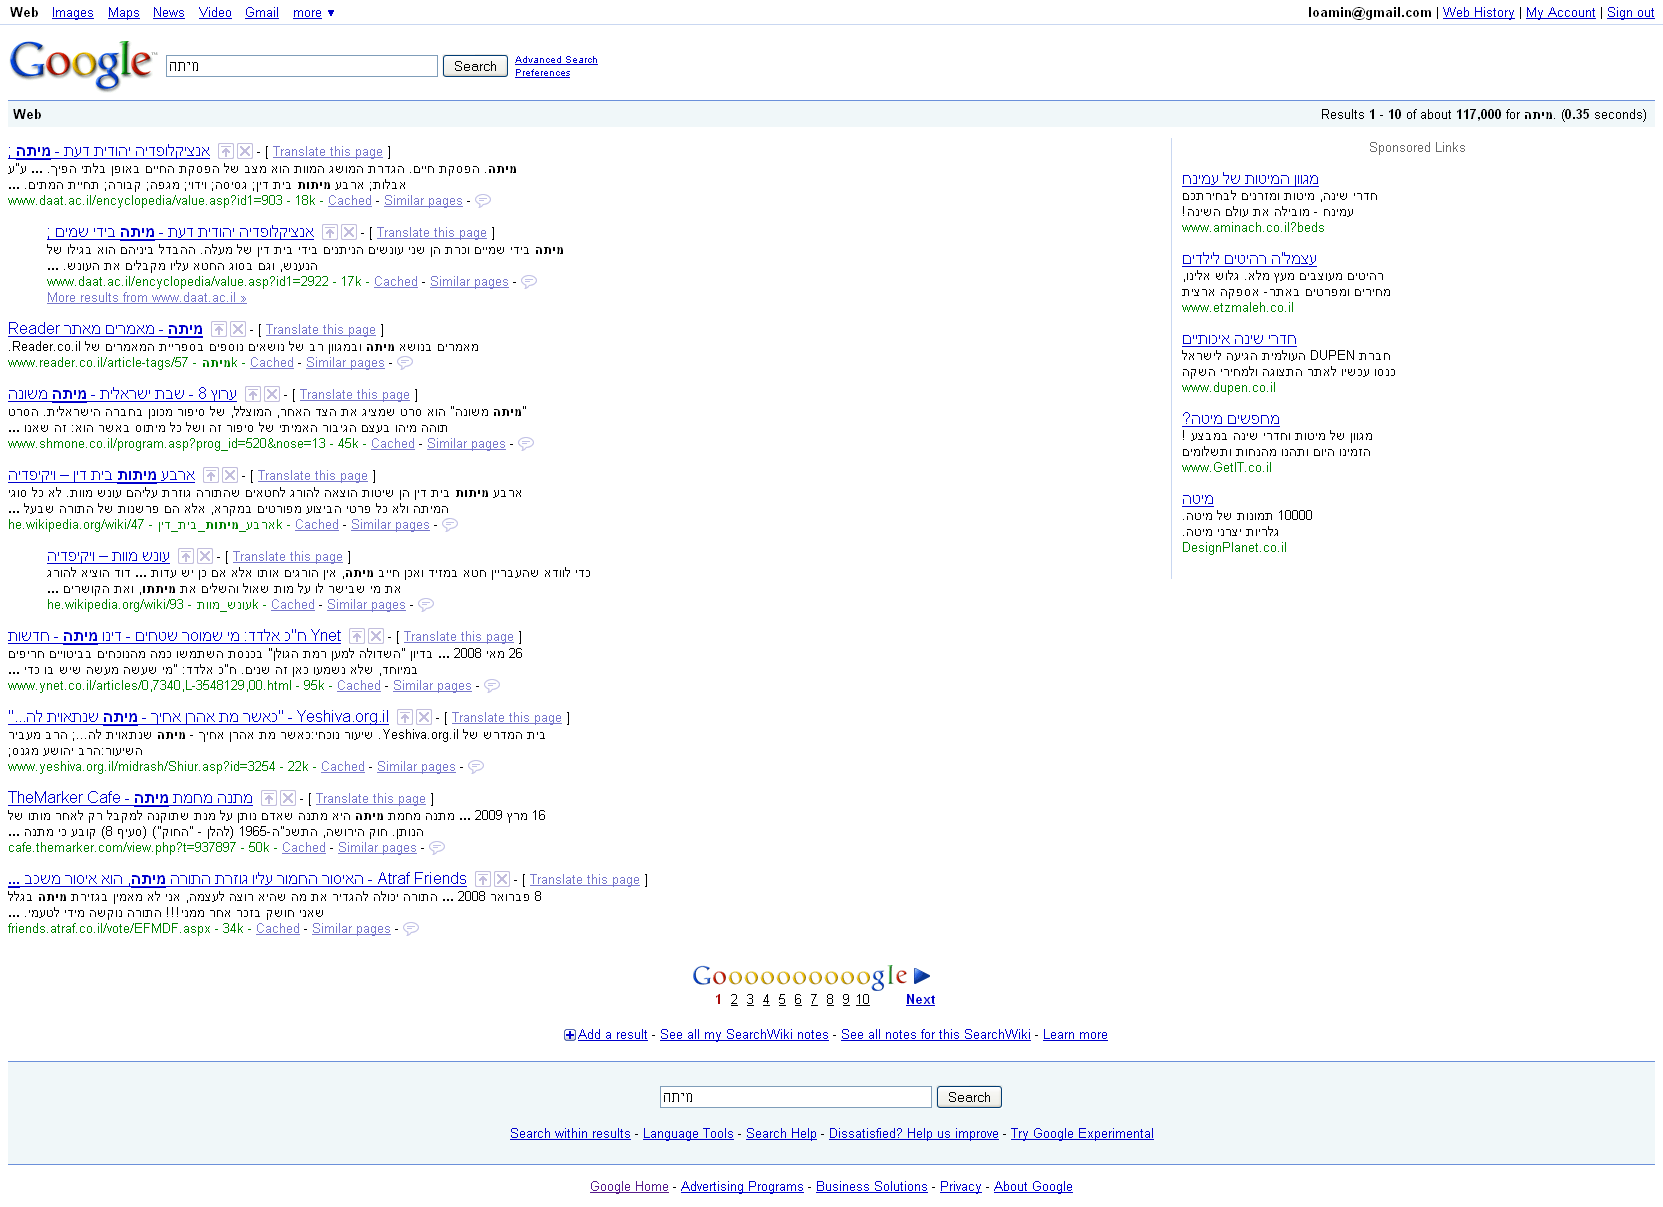Remove the Ynet result with X icon
This screenshot has width=1663, height=1207.
tap(376, 636)
